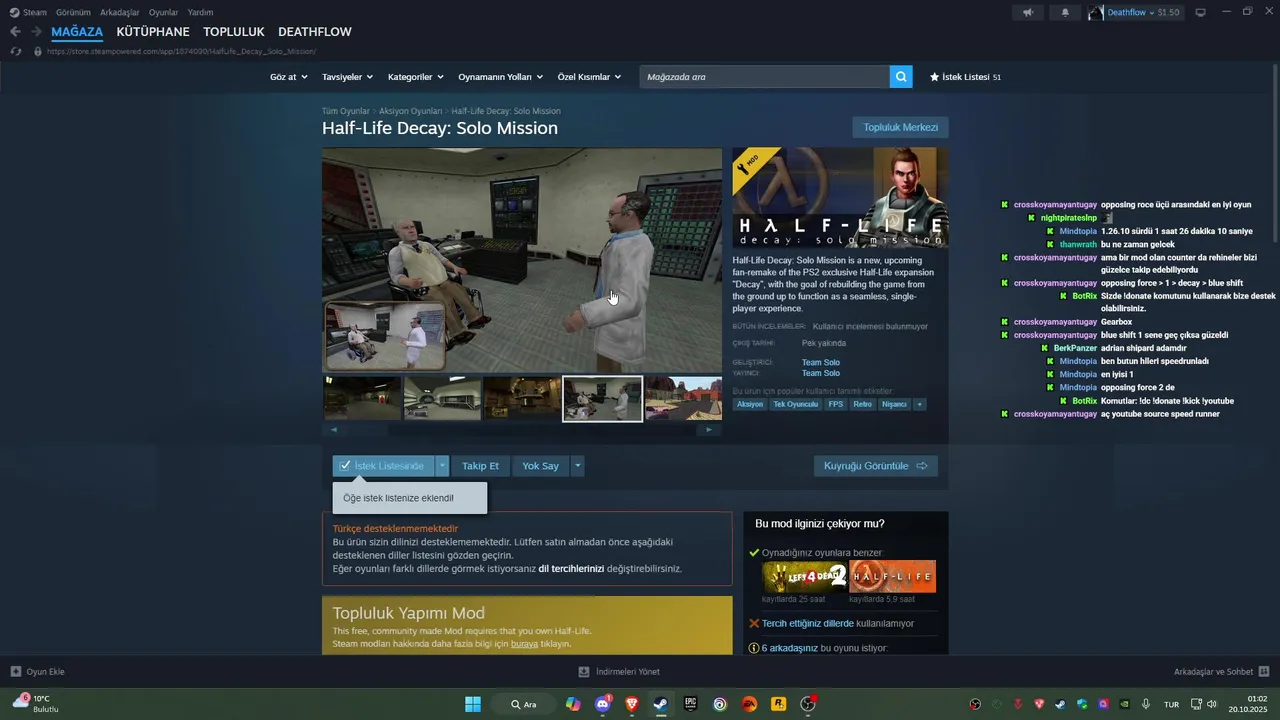Select the highlighted scientists screenshot thumbnail
The image size is (1280, 720).
coord(603,399)
